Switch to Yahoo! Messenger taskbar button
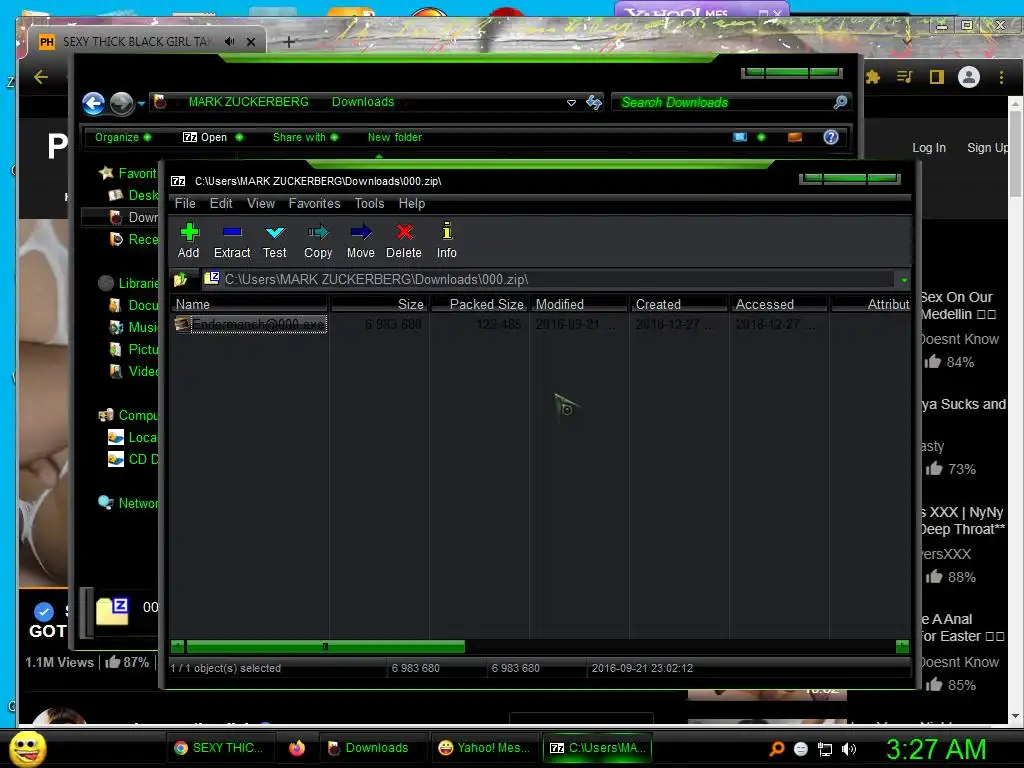Image resolution: width=1024 pixels, height=768 pixels. pos(483,748)
